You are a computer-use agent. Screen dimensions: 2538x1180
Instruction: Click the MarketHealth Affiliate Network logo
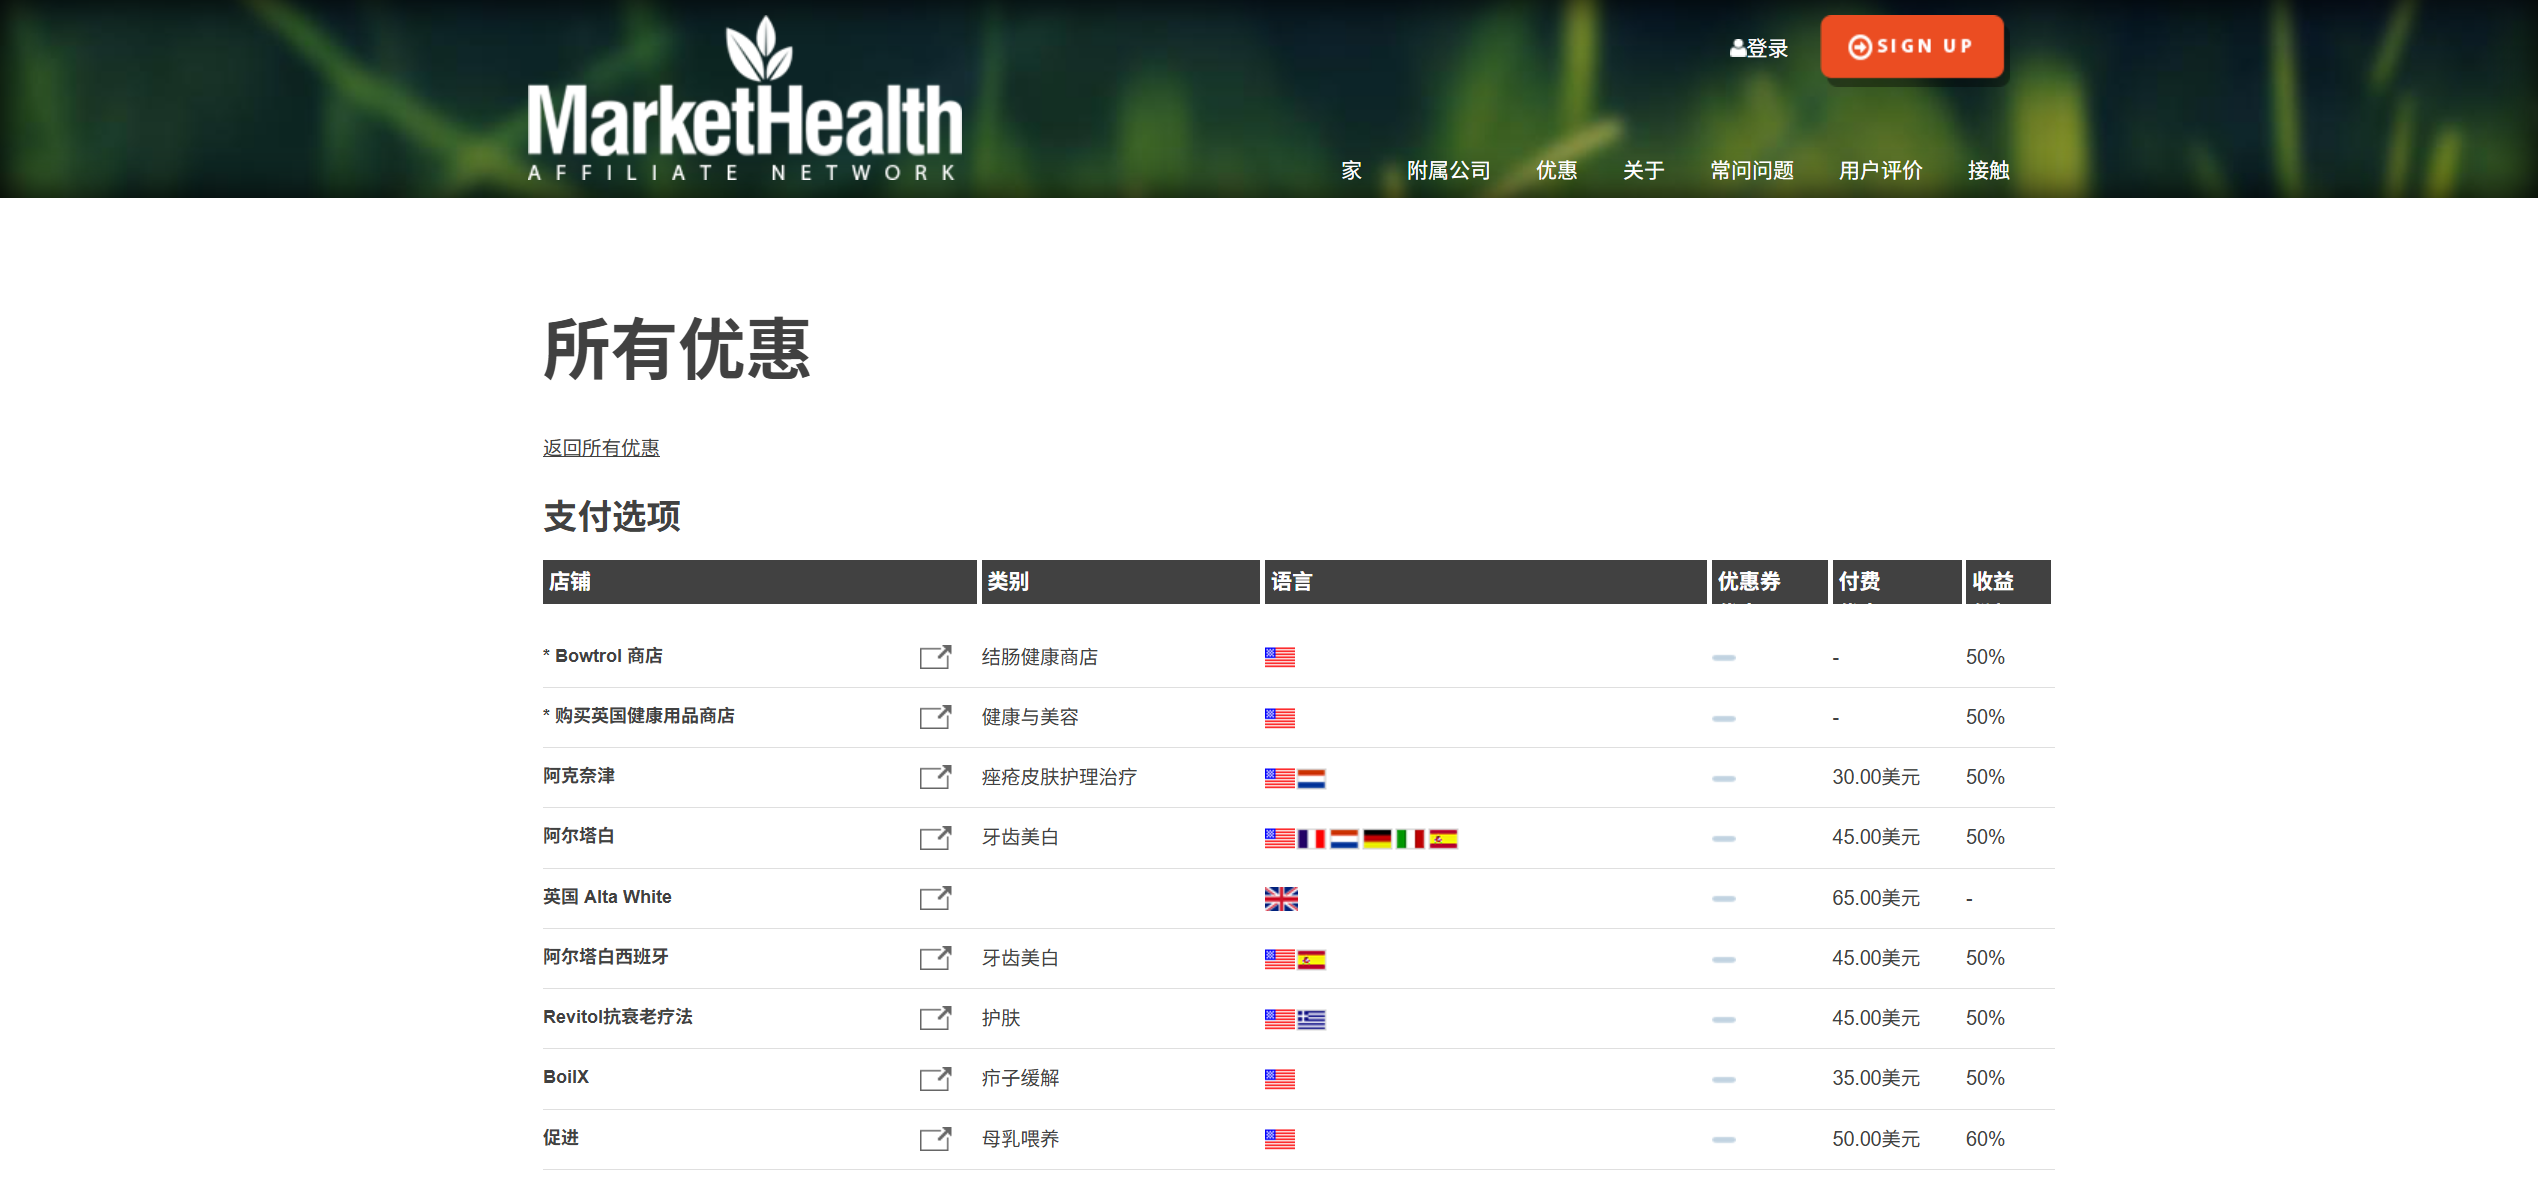click(x=744, y=99)
